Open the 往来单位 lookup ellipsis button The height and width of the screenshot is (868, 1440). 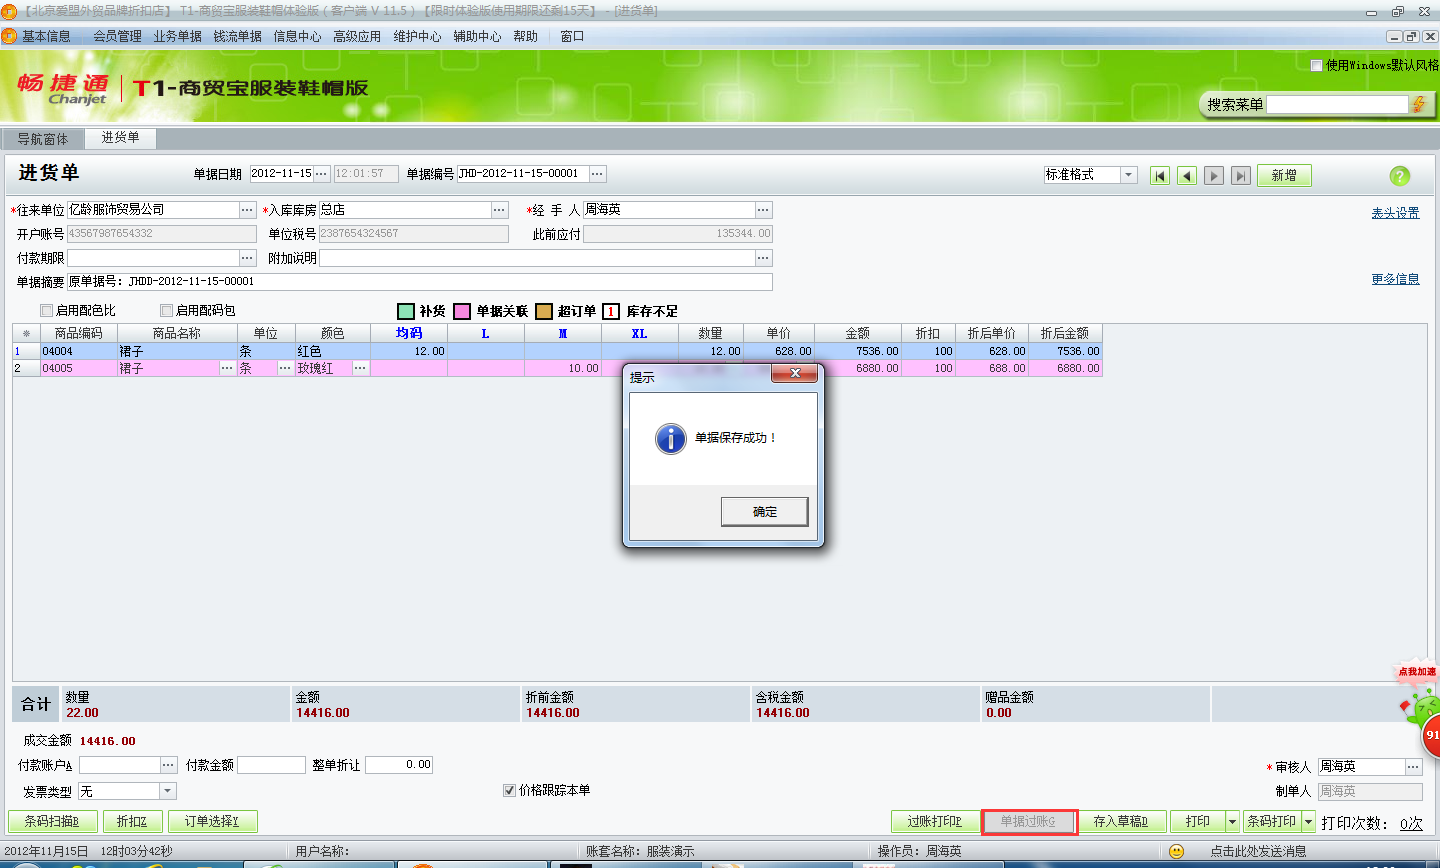click(248, 210)
